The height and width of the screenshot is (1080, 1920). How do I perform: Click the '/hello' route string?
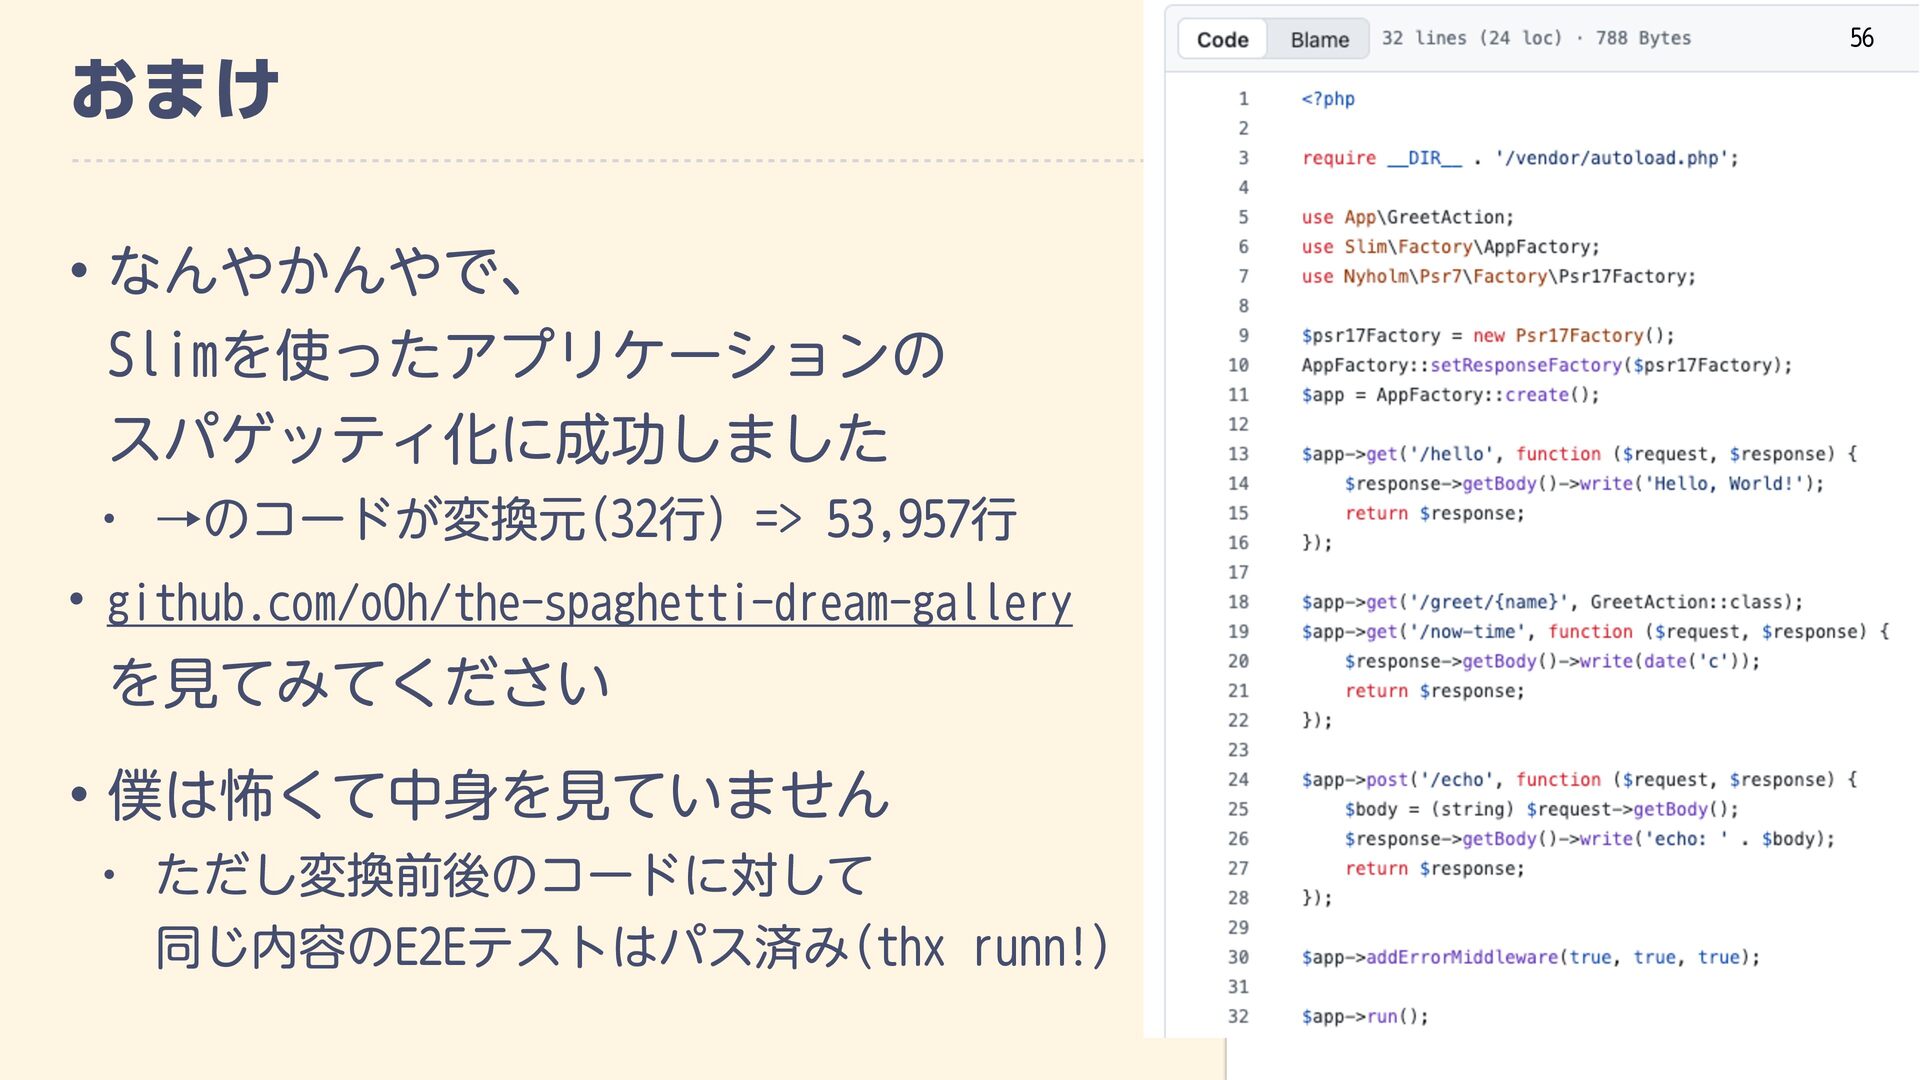[x=1451, y=454]
